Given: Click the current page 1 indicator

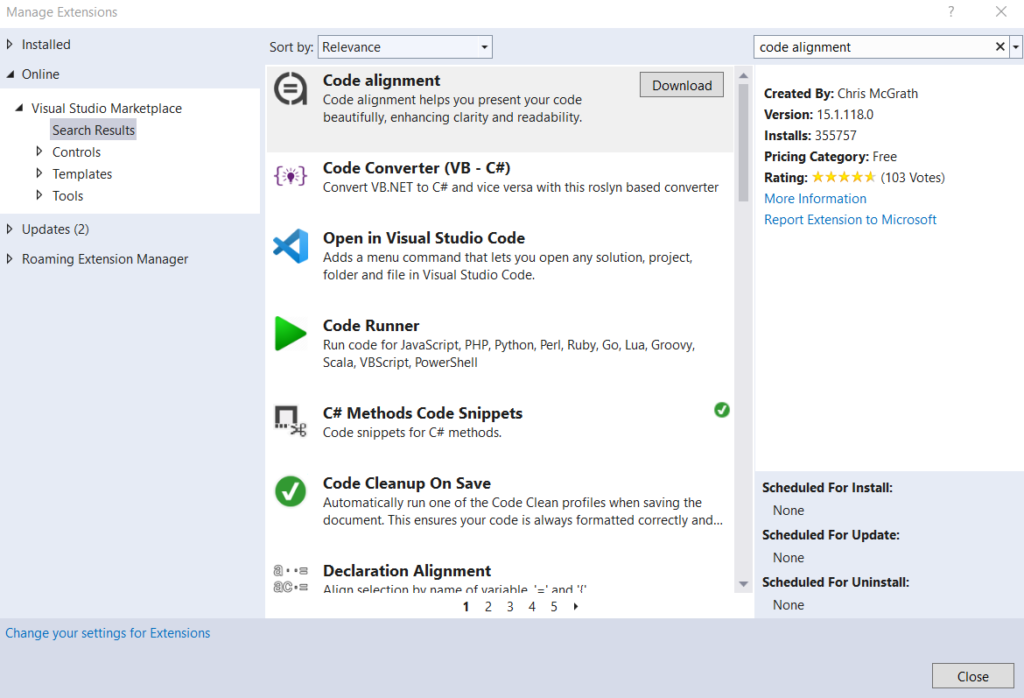Looking at the screenshot, I should click(x=466, y=607).
